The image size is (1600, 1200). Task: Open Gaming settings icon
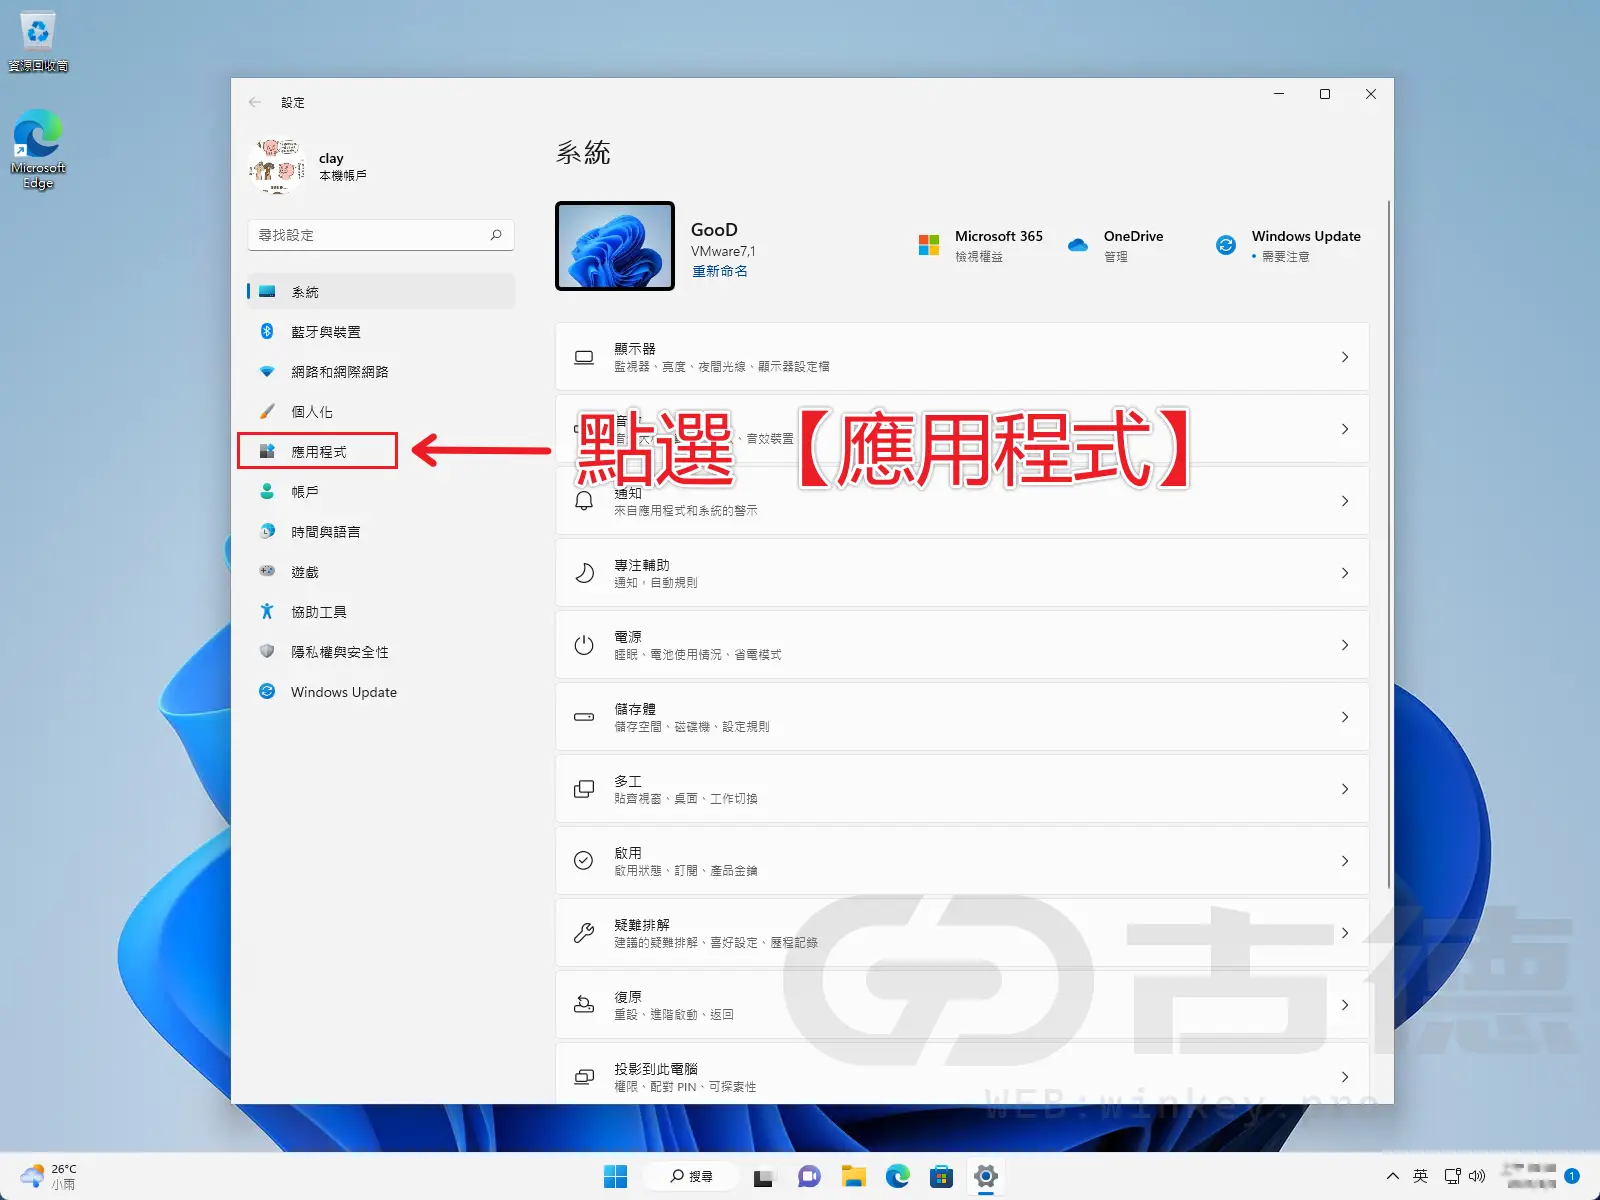267,571
